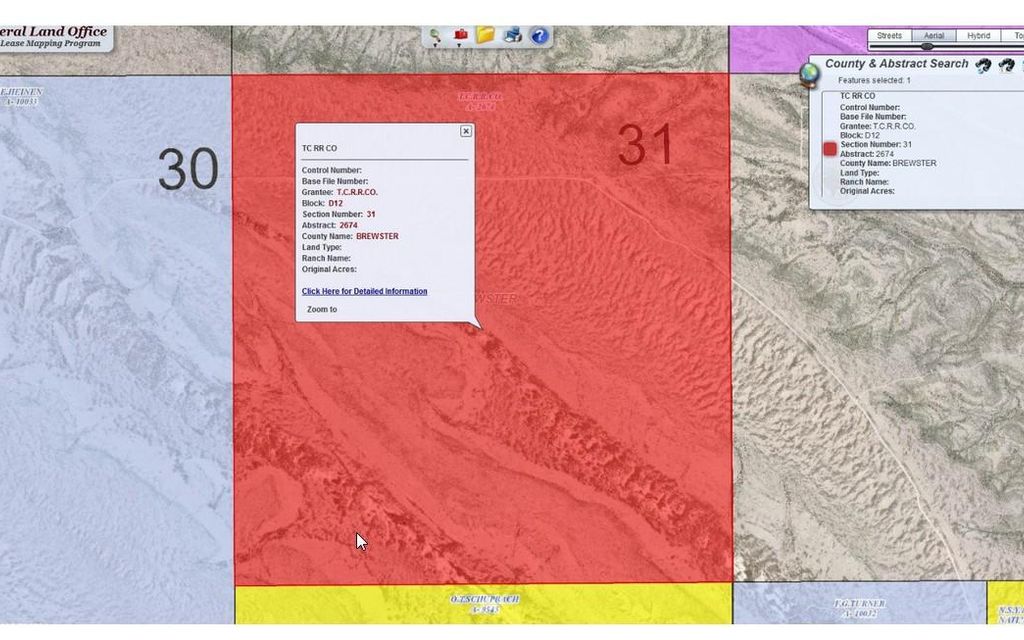Click the red toolbox icon
This screenshot has height=640, width=1024.
[x=461, y=34]
